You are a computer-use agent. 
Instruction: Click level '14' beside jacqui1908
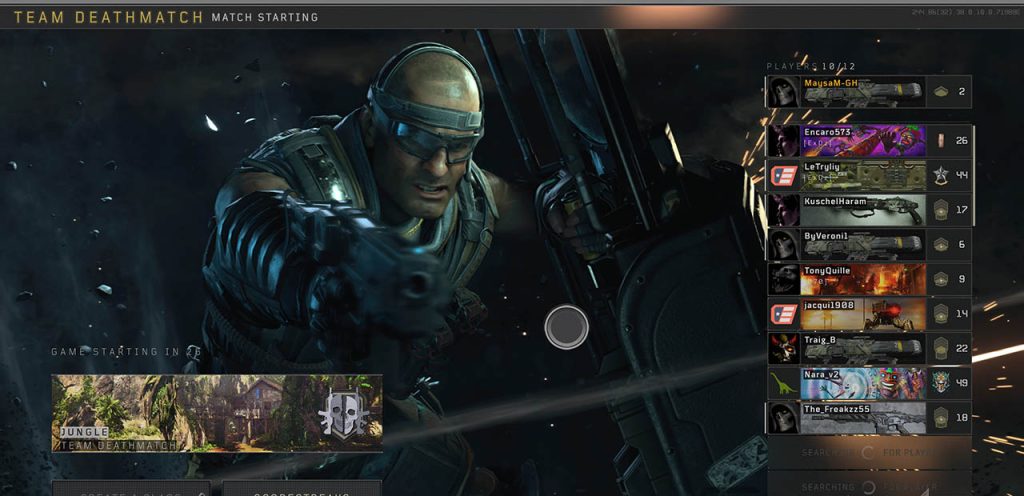tap(961, 314)
